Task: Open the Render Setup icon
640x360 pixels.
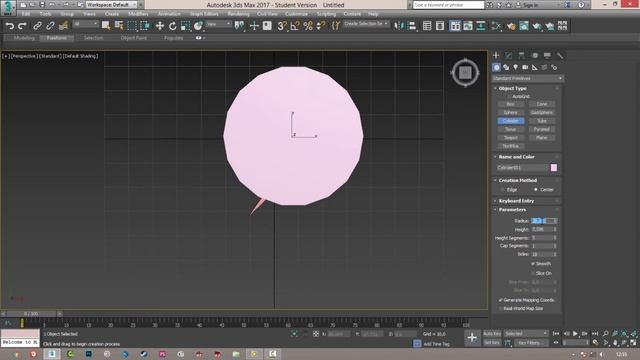Action: coord(524,26)
